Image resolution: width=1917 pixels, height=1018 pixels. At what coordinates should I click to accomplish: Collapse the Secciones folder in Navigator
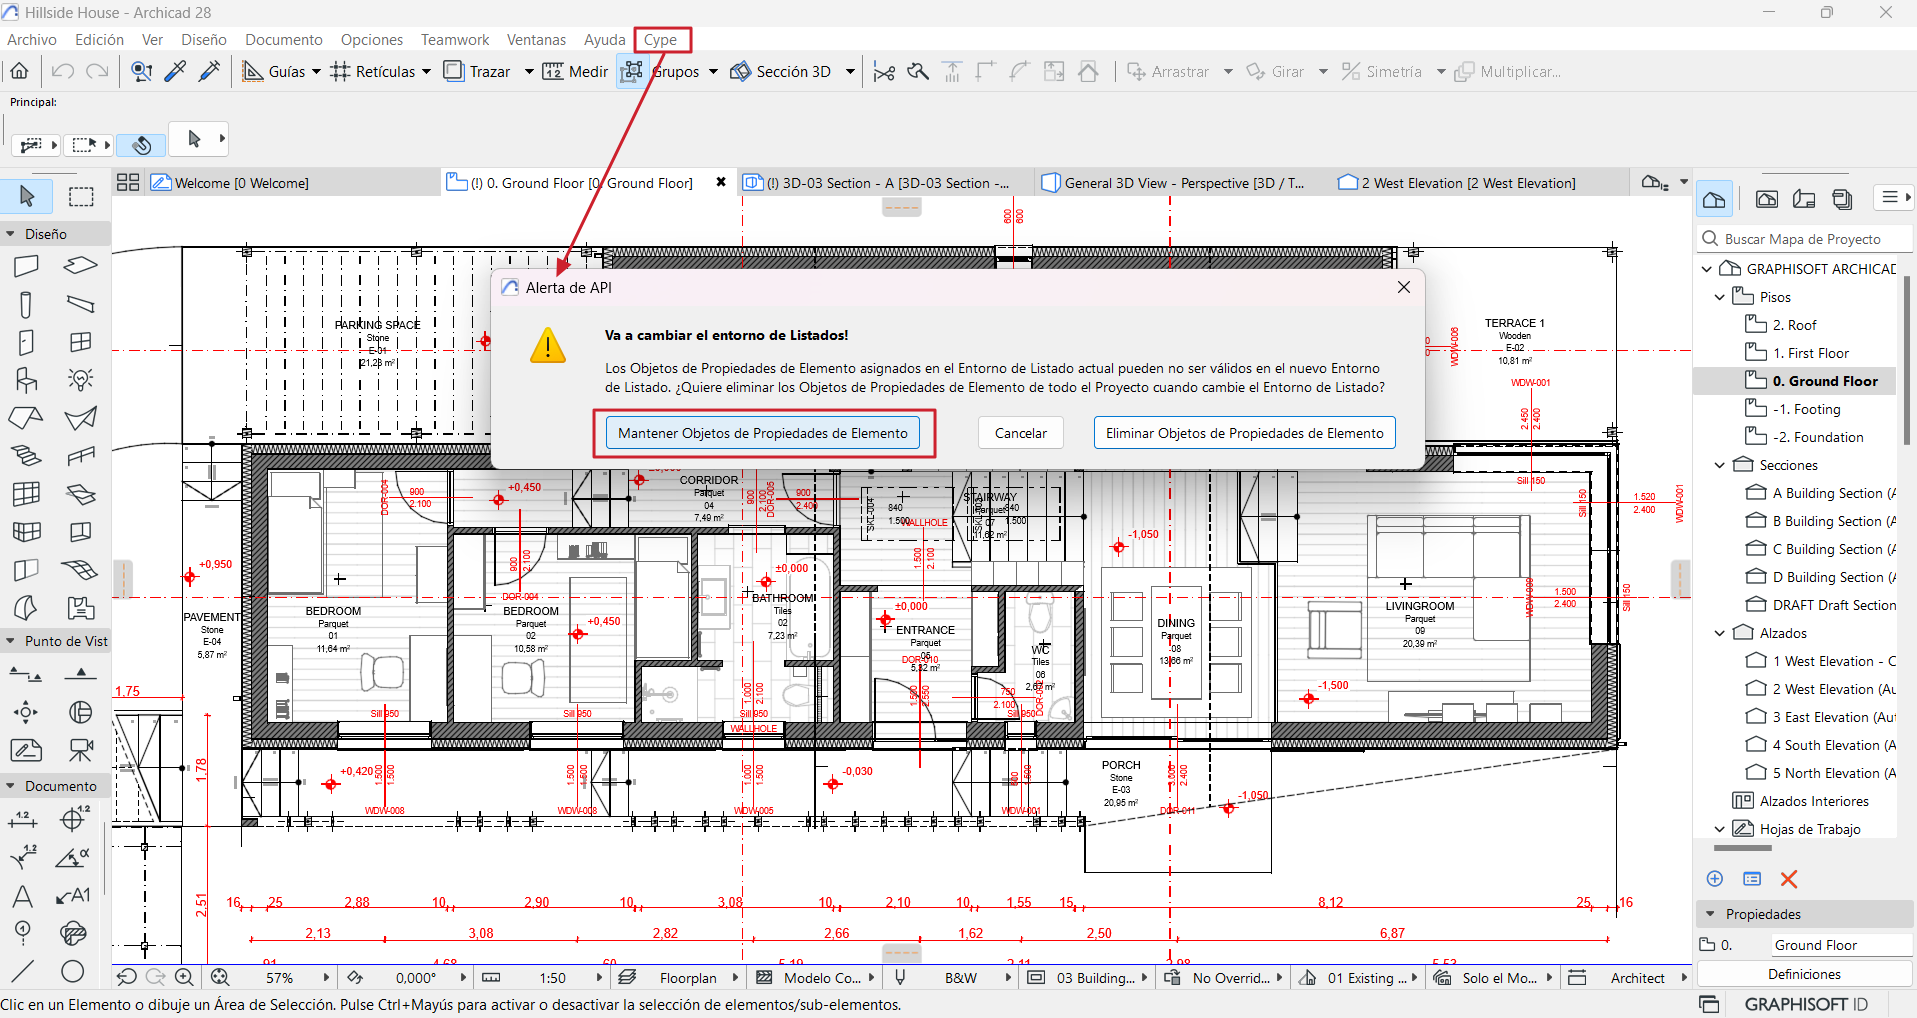tap(1720, 465)
